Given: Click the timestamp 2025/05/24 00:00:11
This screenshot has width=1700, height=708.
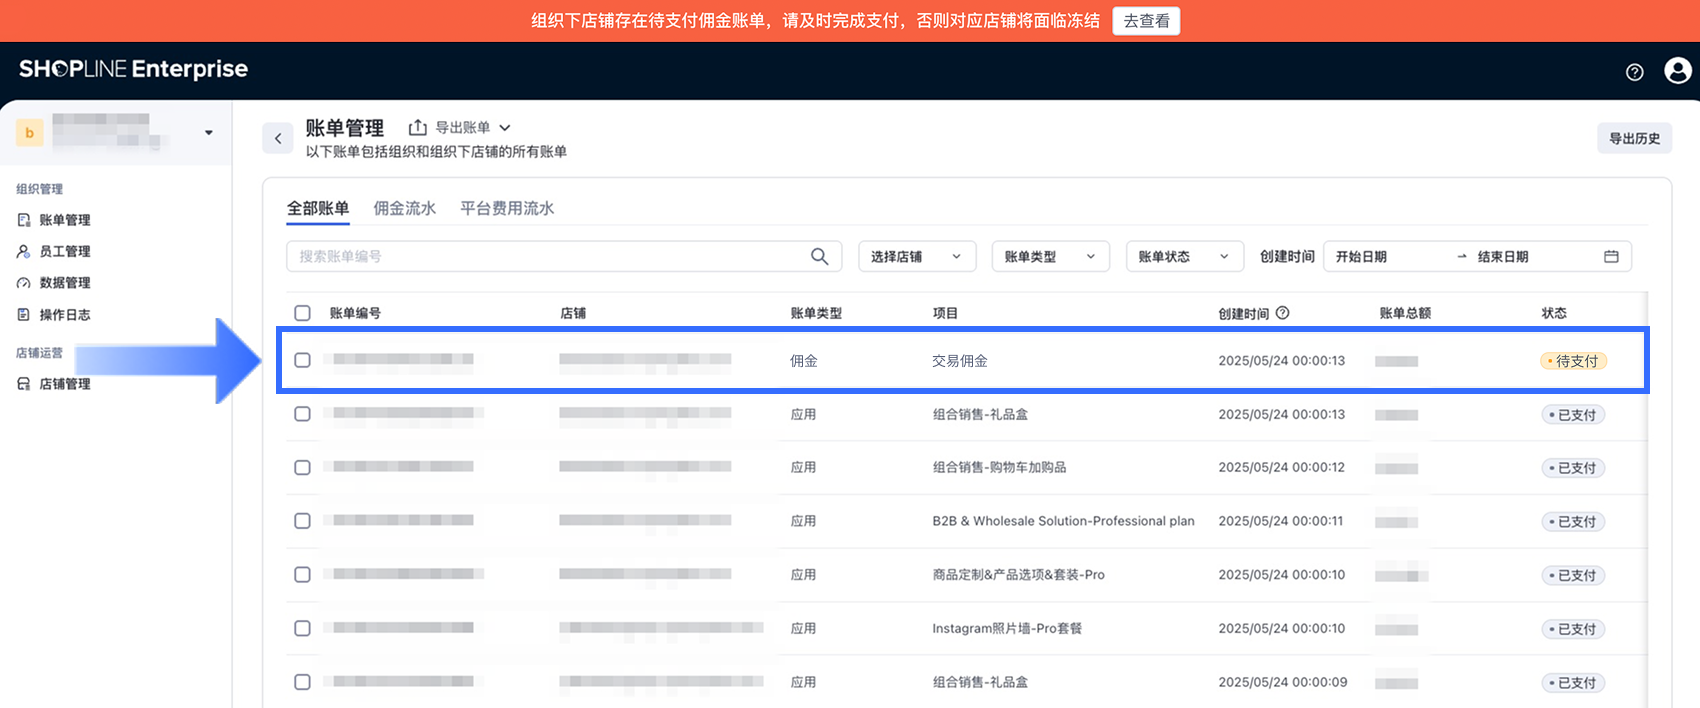Looking at the screenshot, I should click(x=1281, y=521).
